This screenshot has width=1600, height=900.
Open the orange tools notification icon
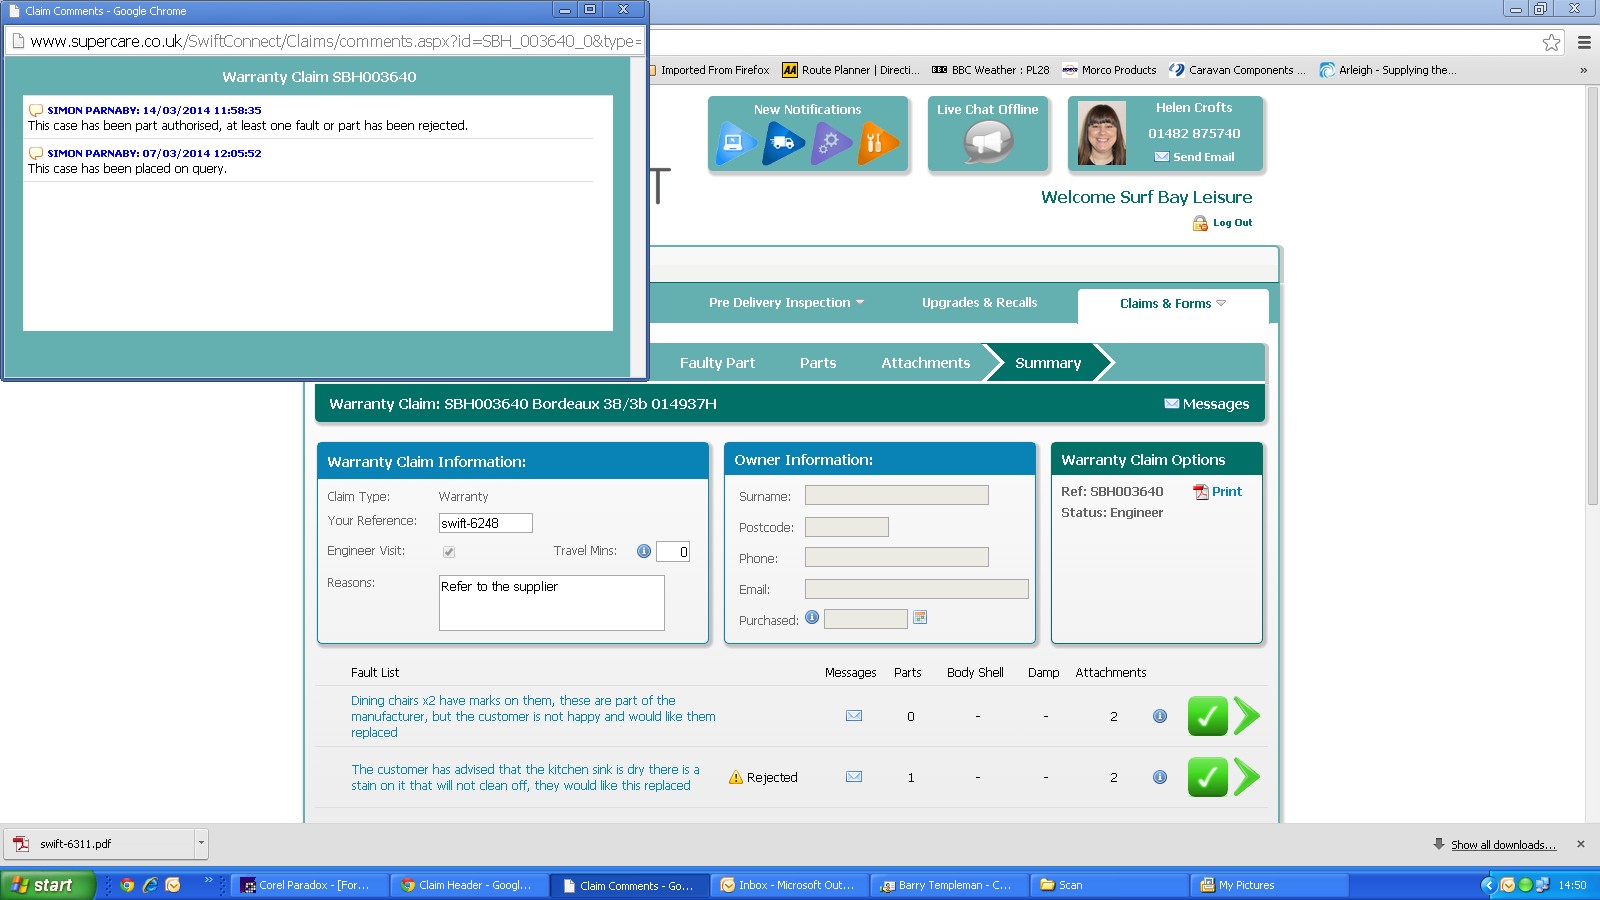pos(878,143)
